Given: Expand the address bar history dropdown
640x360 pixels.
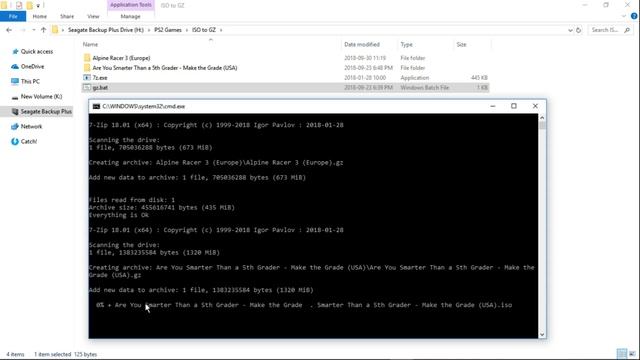Looking at the screenshot, I should click(570, 30).
